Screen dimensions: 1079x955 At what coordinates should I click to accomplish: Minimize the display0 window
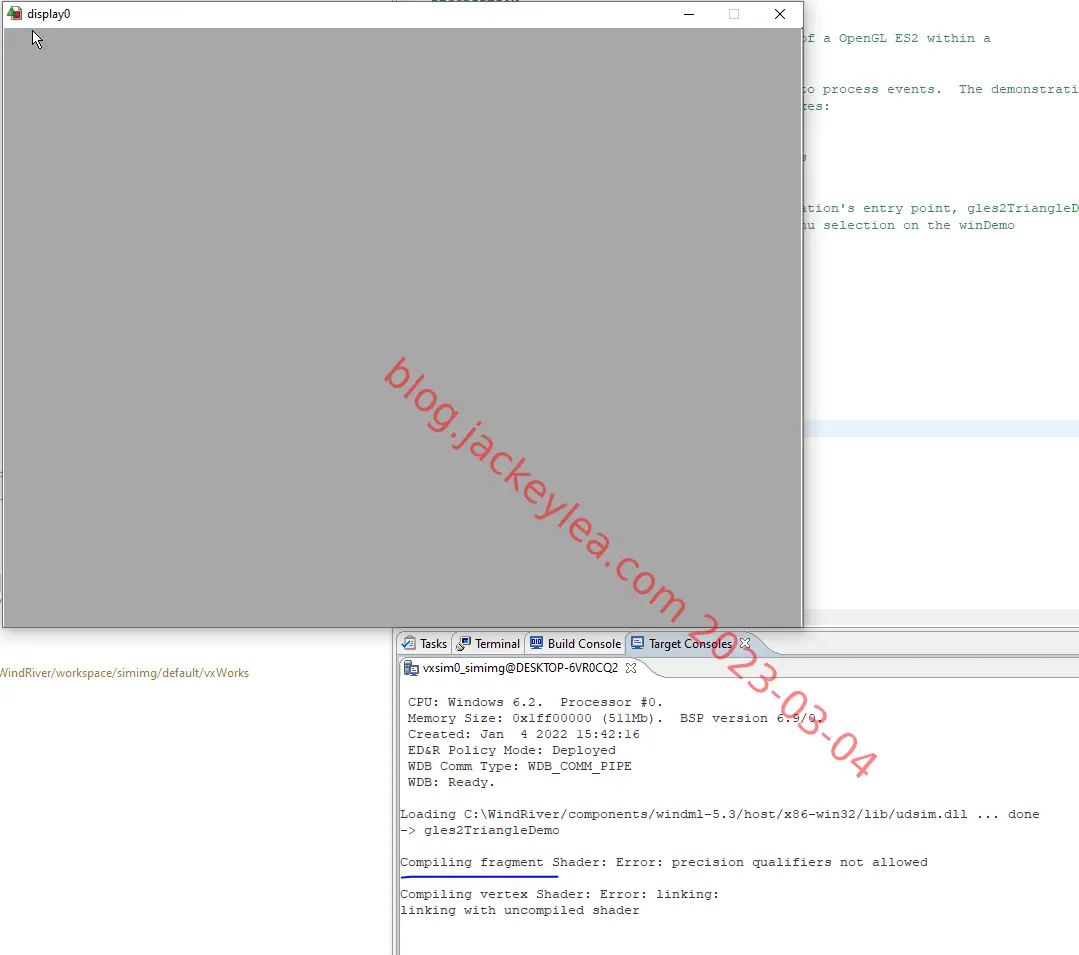point(689,14)
